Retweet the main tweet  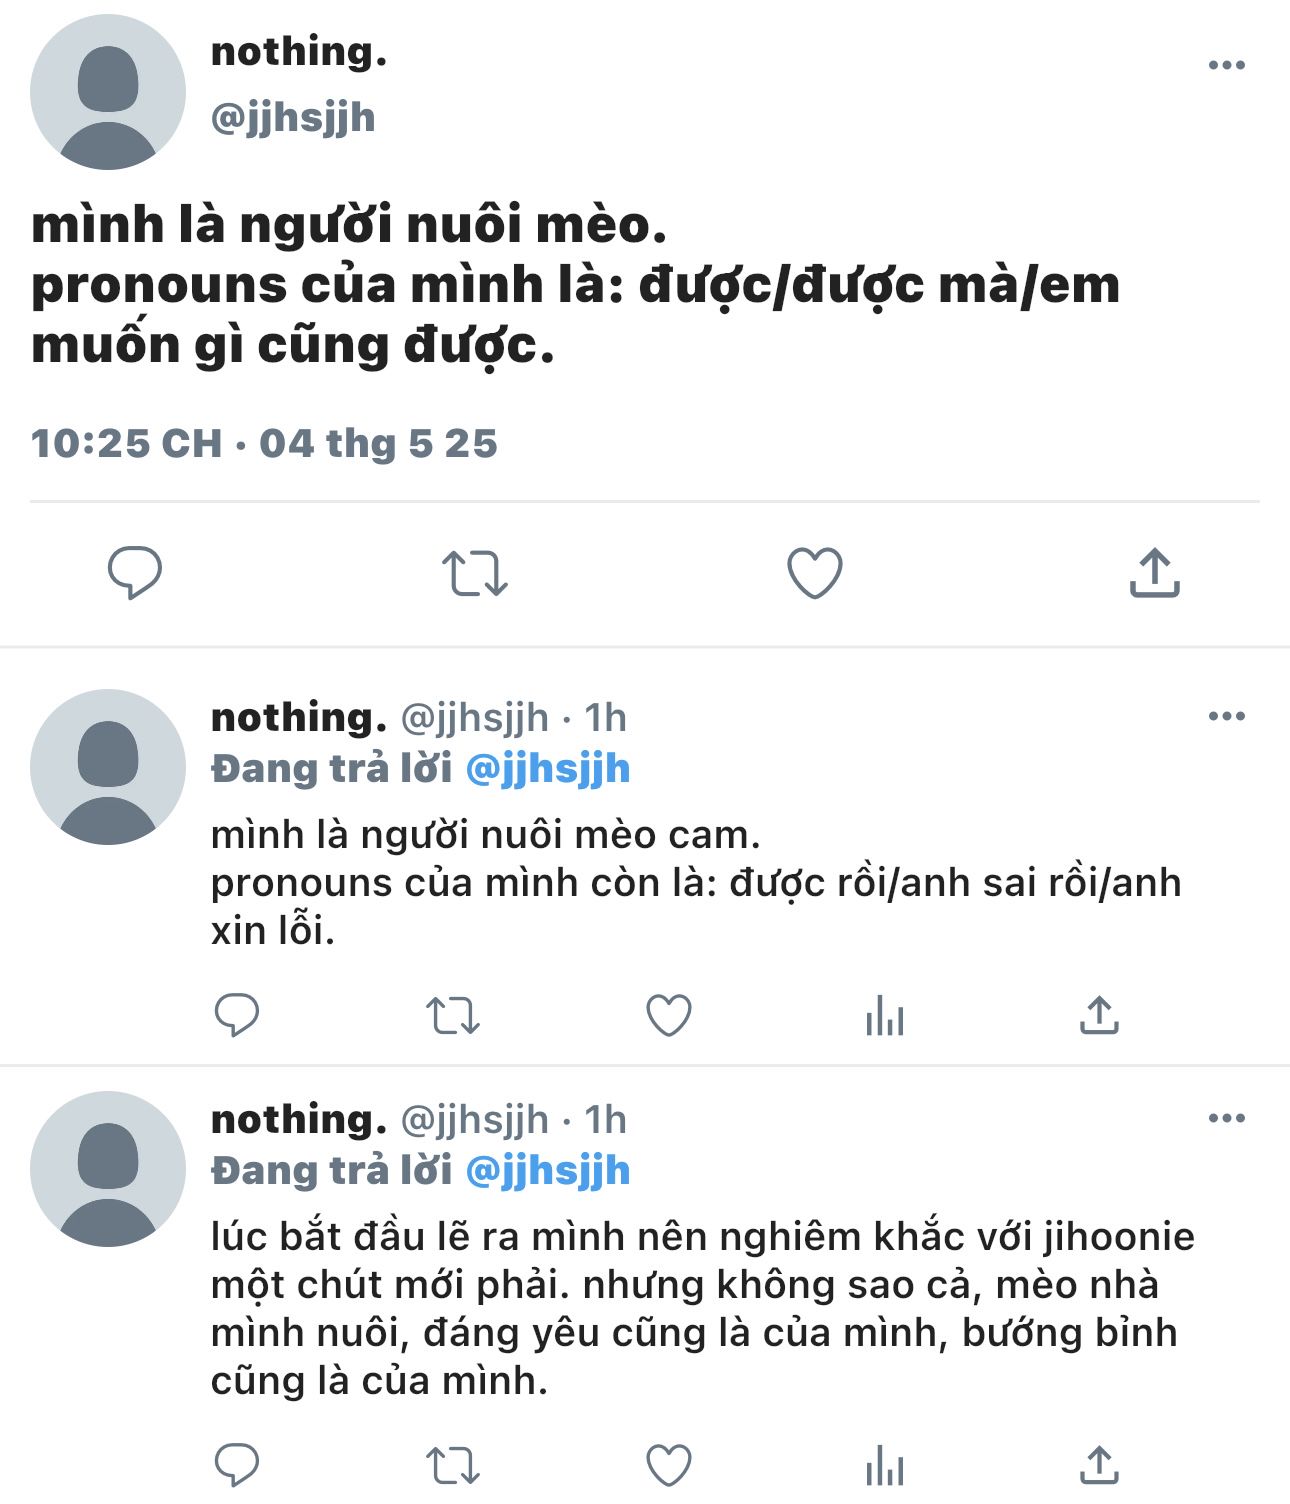click(x=475, y=573)
